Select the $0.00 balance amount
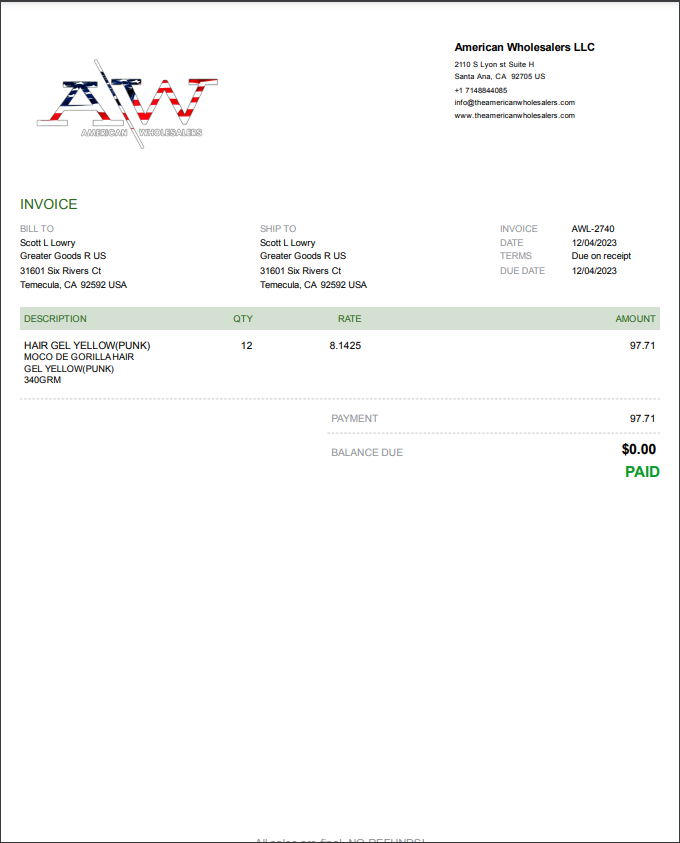 tap(639, 449)
